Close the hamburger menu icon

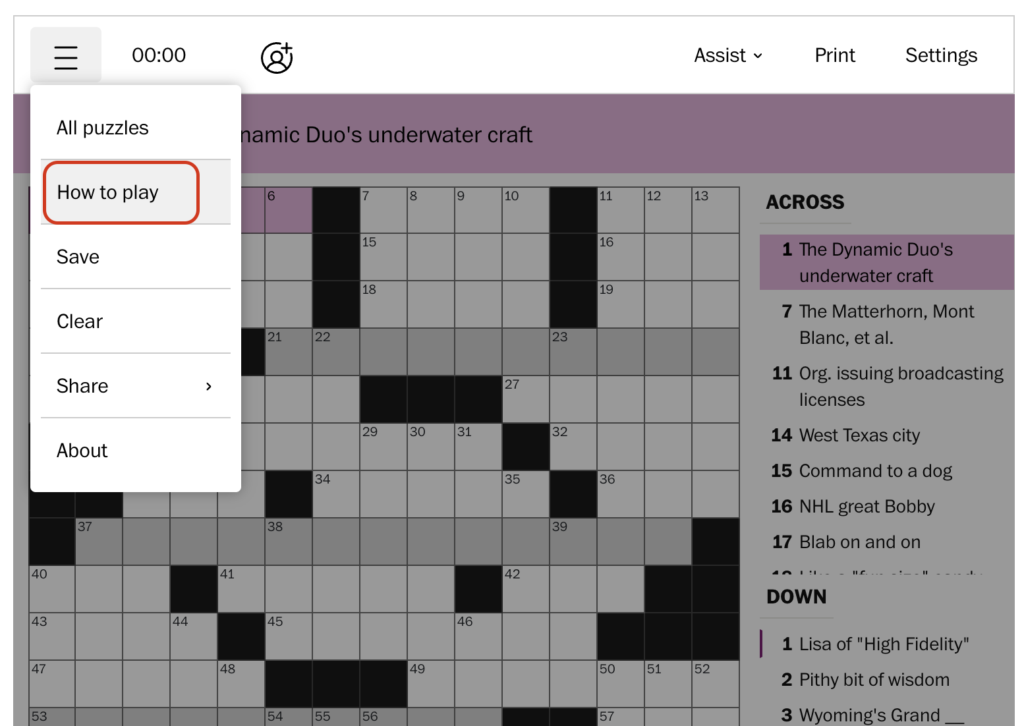coord(65,56)
